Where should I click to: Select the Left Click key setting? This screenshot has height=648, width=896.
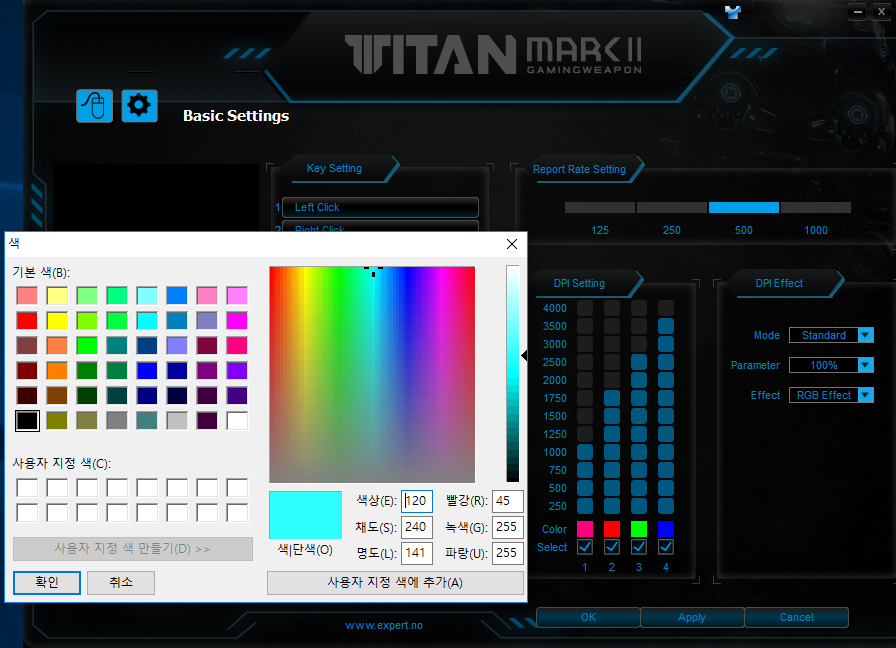point(380,207)
